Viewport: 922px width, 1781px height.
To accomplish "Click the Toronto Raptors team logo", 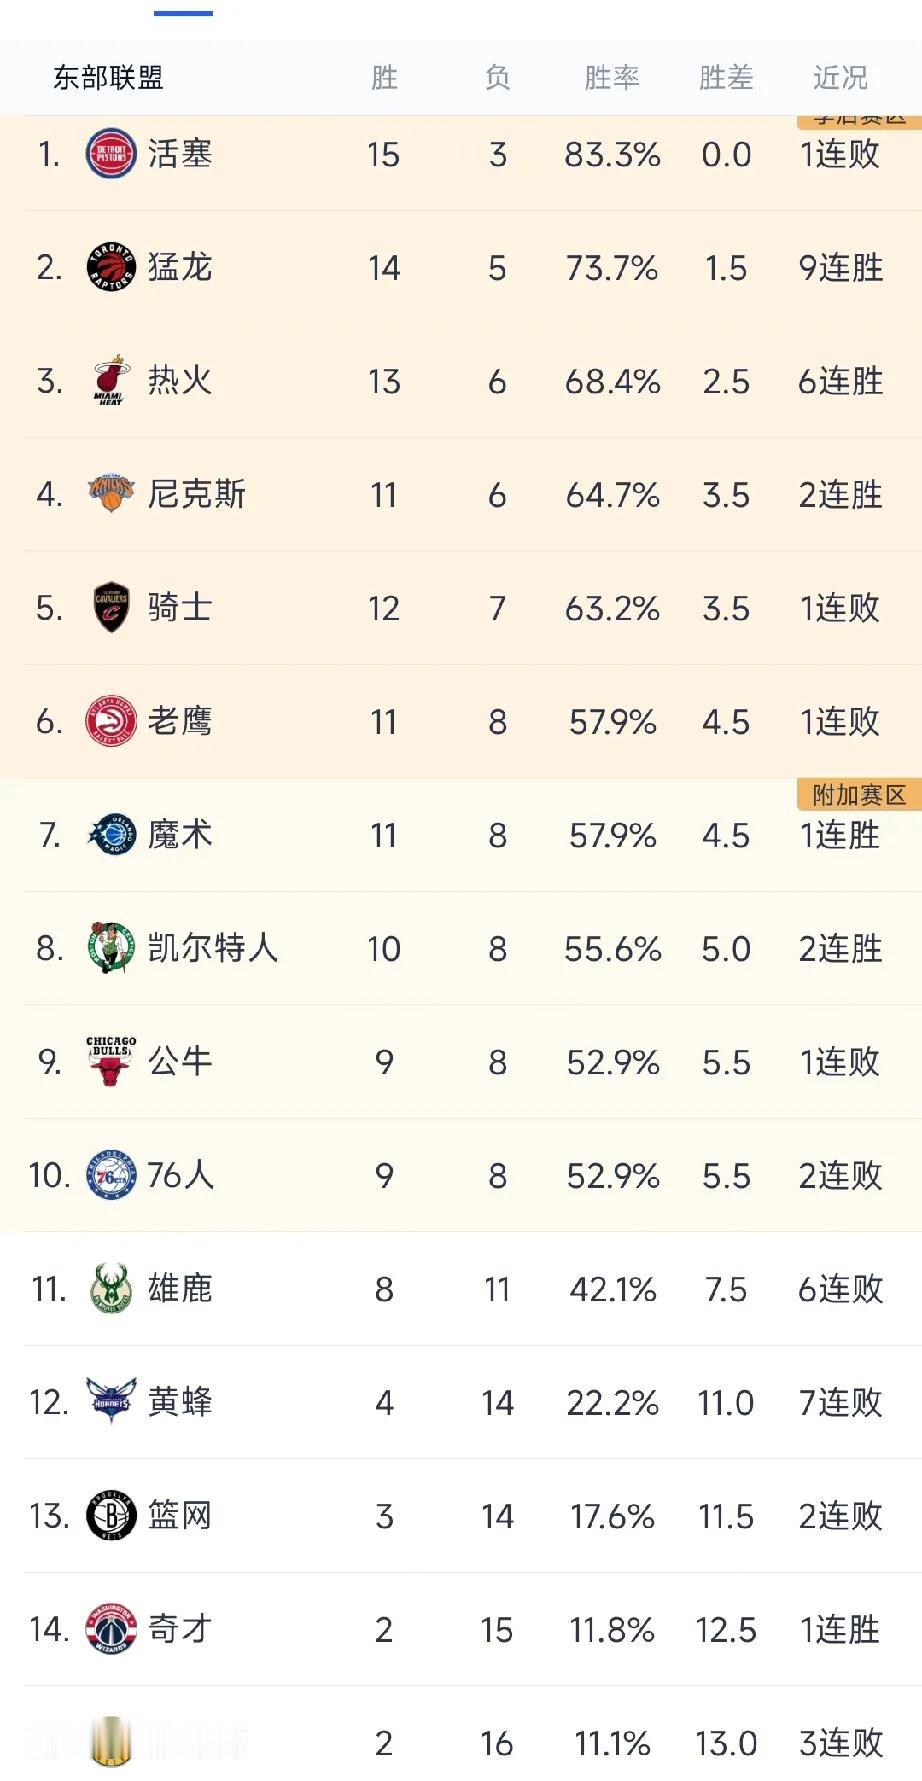I will click(x=110, y=267).
